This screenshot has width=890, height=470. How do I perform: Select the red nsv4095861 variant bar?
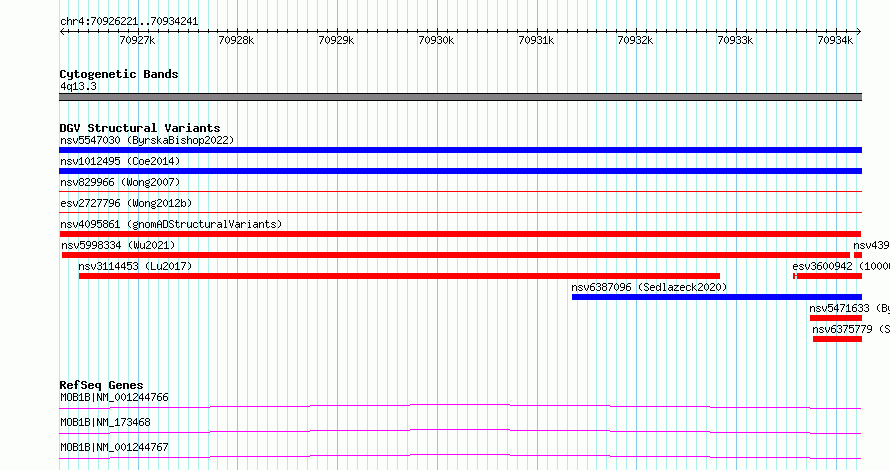pos(460,234)
